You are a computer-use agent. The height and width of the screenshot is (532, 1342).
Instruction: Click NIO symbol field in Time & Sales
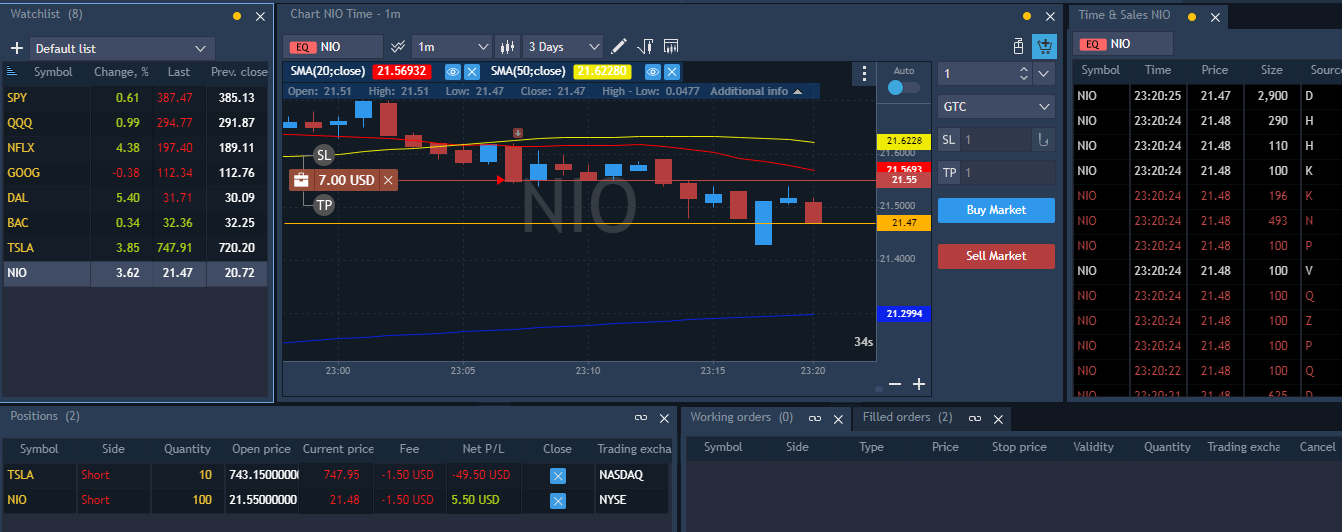point(1123,44)
